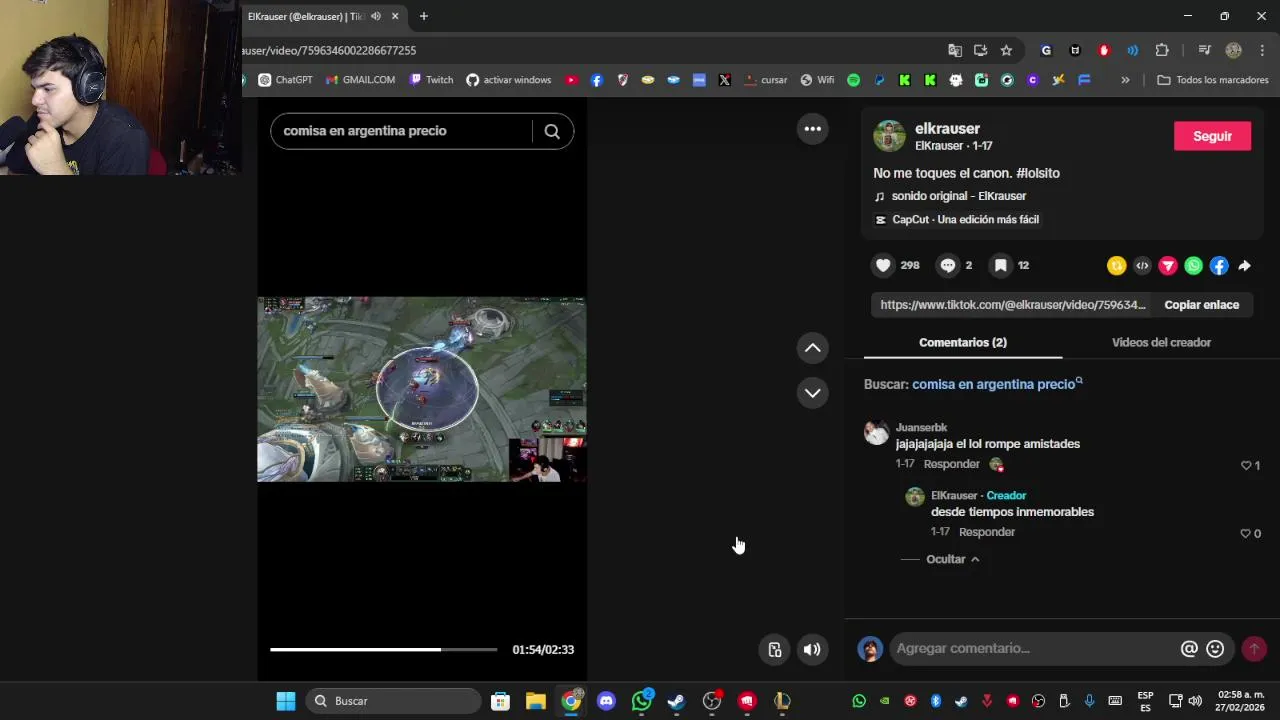Share video to Facebook
The width and height of the screenshot is (1280, 720).
(x=1219, y=265)
